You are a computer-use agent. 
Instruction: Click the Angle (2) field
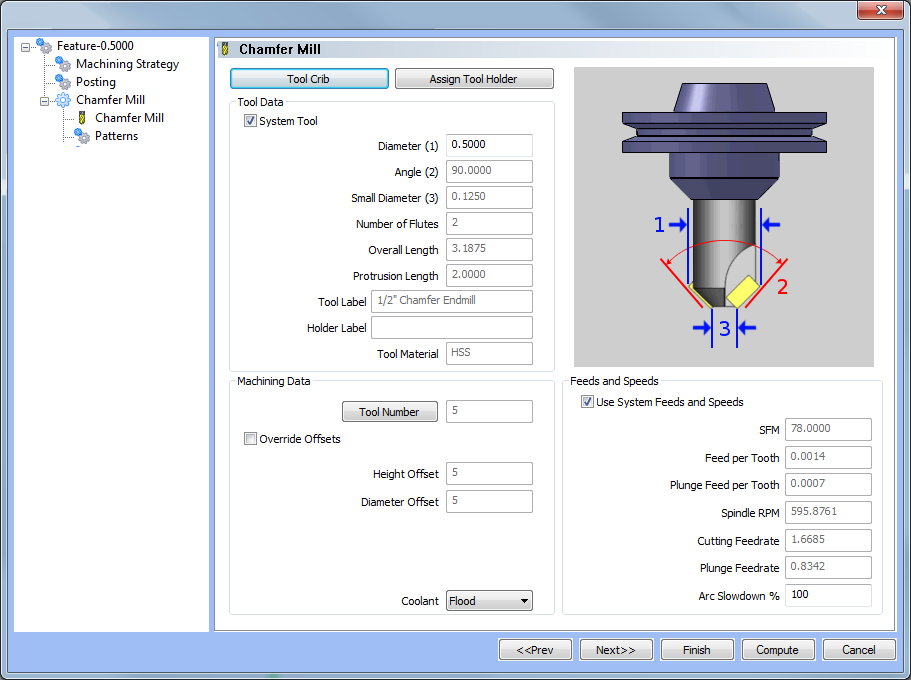coord(489,171)
